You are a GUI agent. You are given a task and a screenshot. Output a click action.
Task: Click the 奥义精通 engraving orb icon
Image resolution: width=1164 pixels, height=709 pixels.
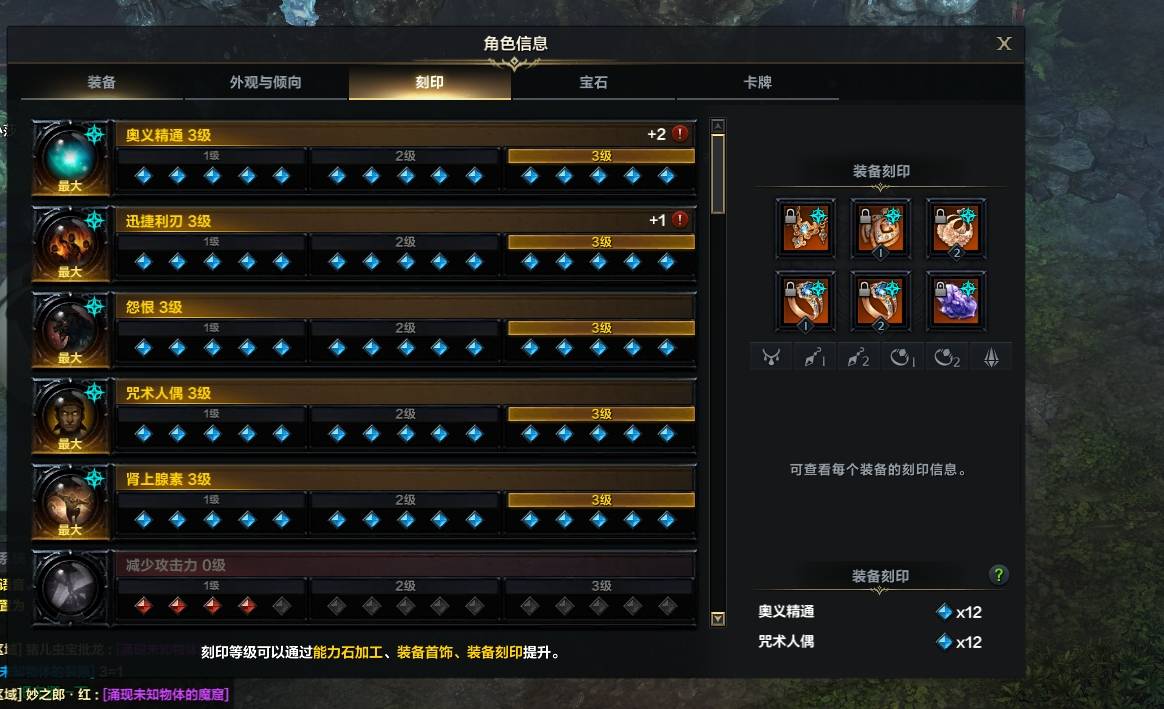click(71, 157)
